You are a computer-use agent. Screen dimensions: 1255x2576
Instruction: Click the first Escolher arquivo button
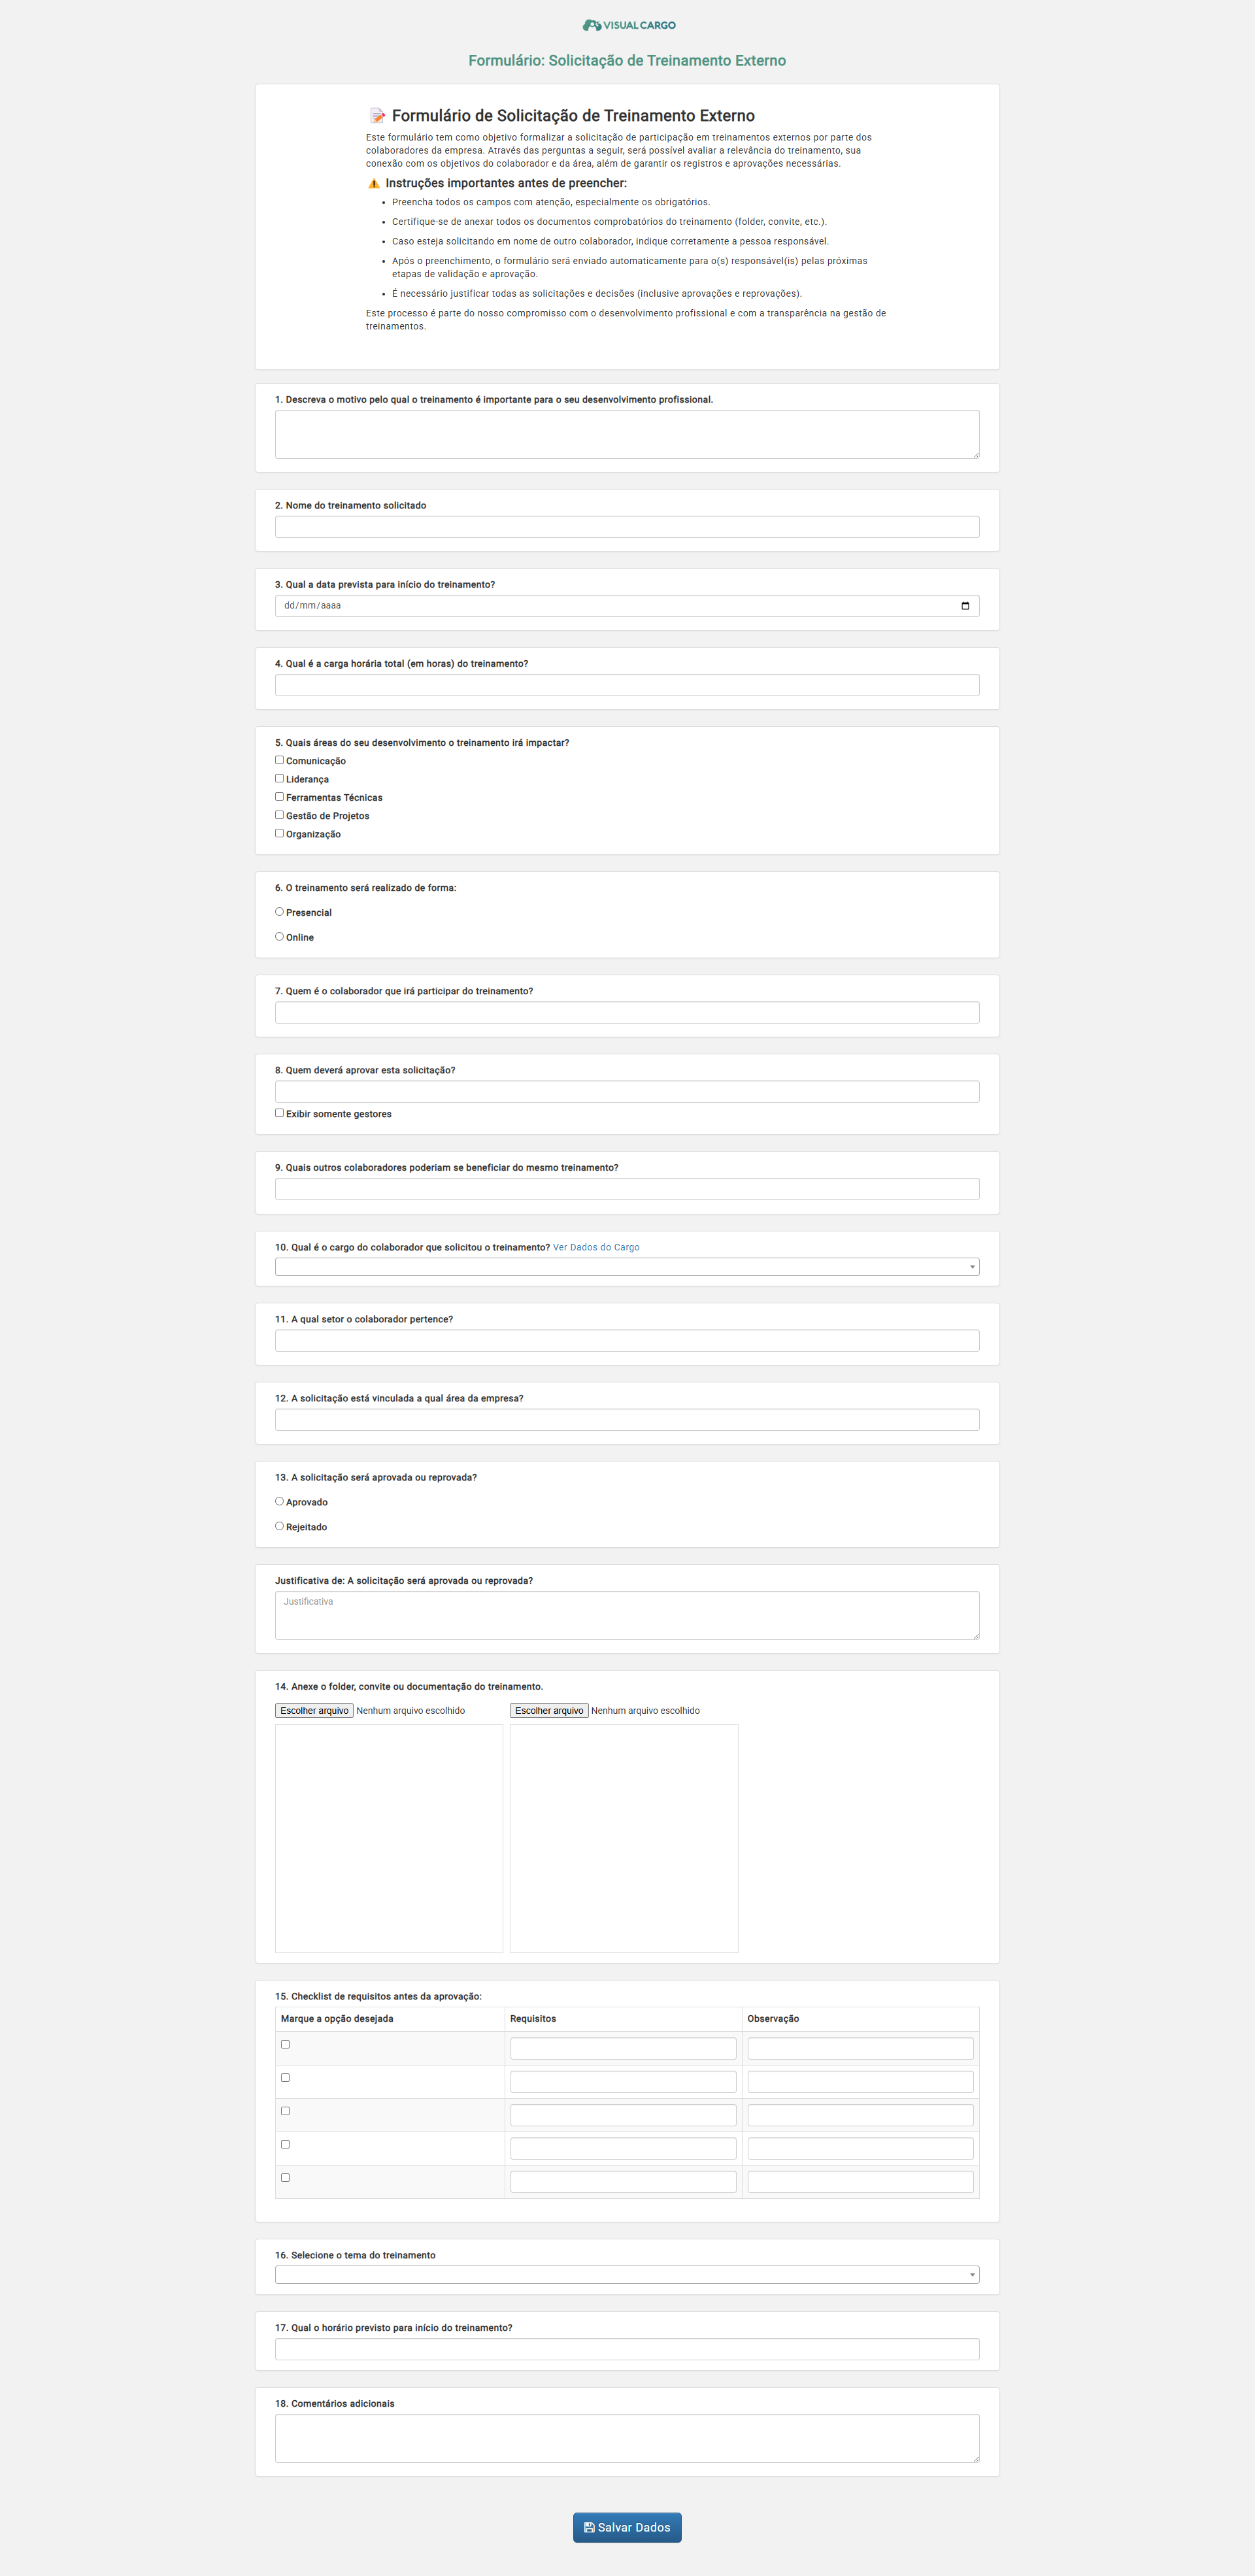click(314, 1711)
